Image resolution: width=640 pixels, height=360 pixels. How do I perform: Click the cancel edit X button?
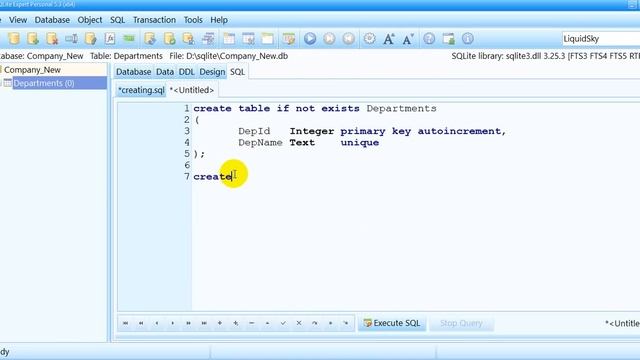tap(299, 323)
